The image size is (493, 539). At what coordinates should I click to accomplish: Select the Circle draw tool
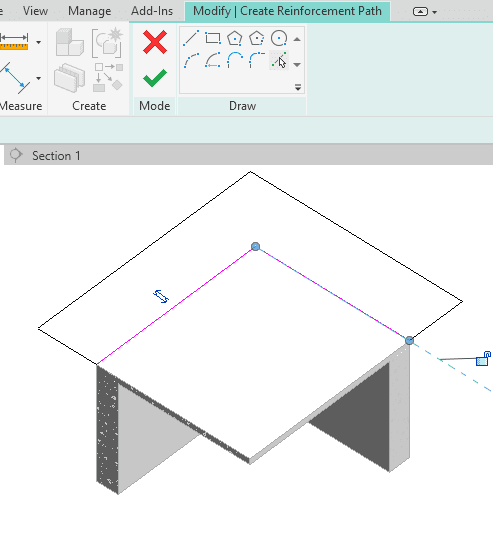point(278,38)
